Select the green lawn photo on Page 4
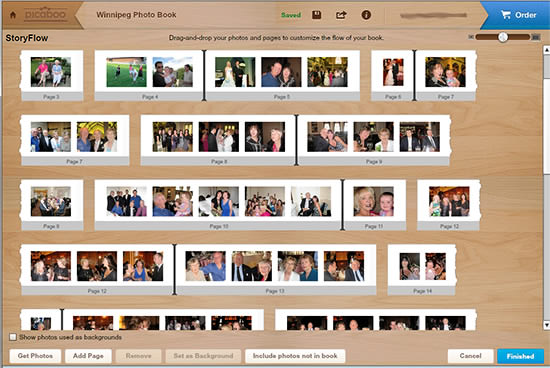Image resolution: width=550 pixels, height=368 pixels. (x=127, y=72)
